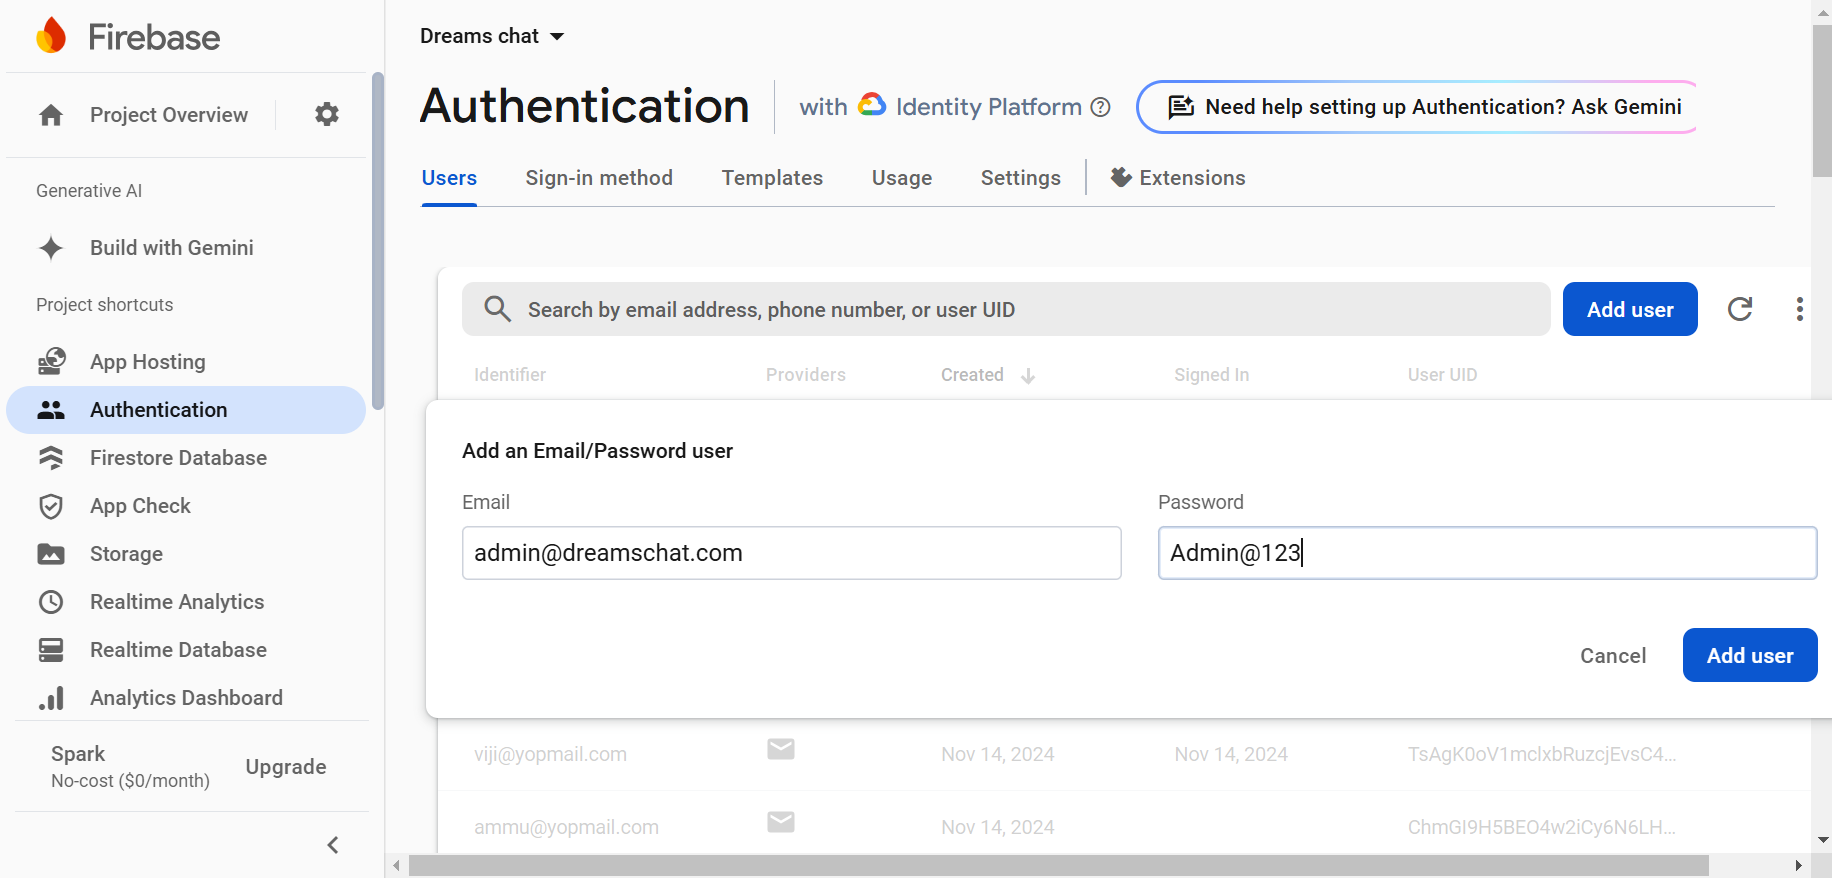
Task: Open the Dreams chat project dropdown
Action: (x=492, y=36)
